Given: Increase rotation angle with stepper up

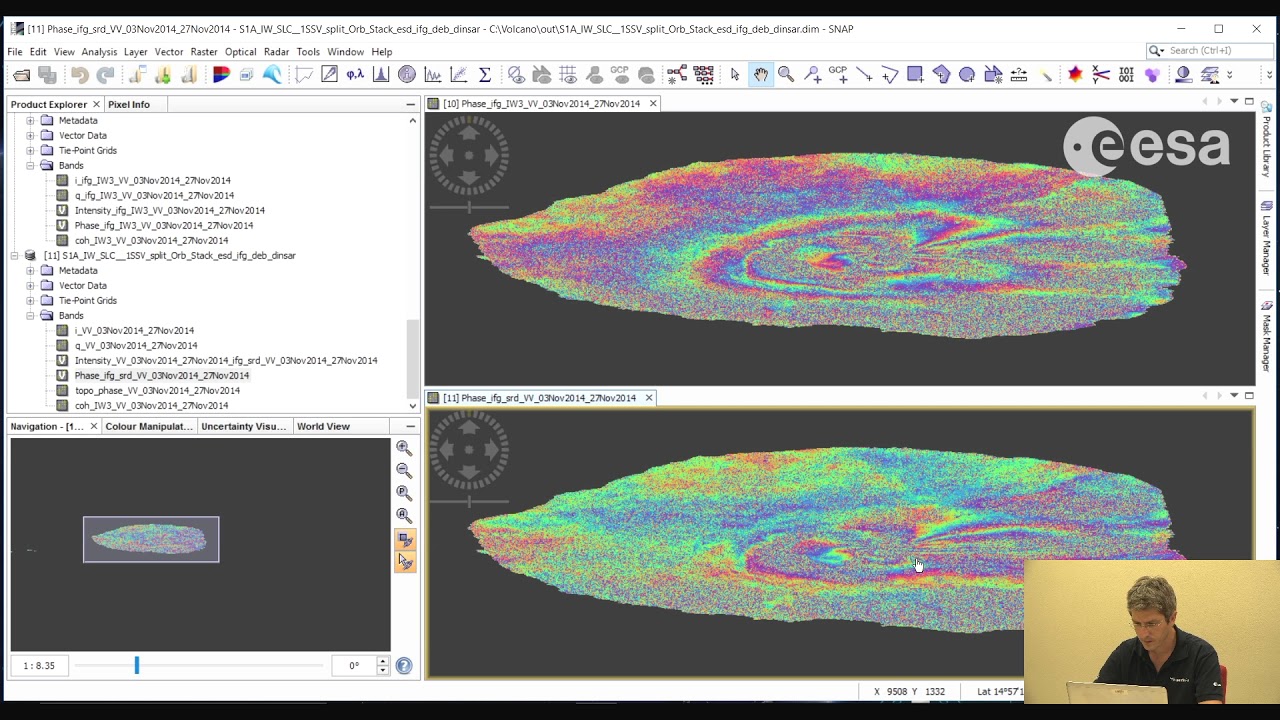Looking at the screenshot, I should pyautogui.click(x=382, y=661).
